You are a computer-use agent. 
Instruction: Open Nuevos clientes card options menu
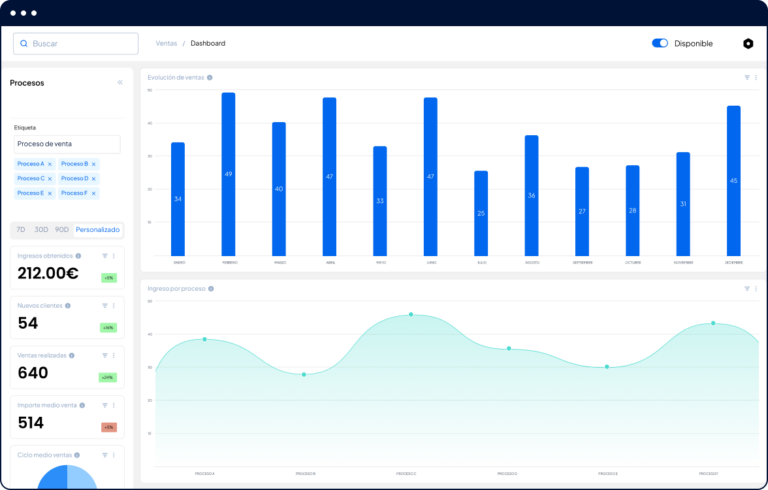coord(114,306)
